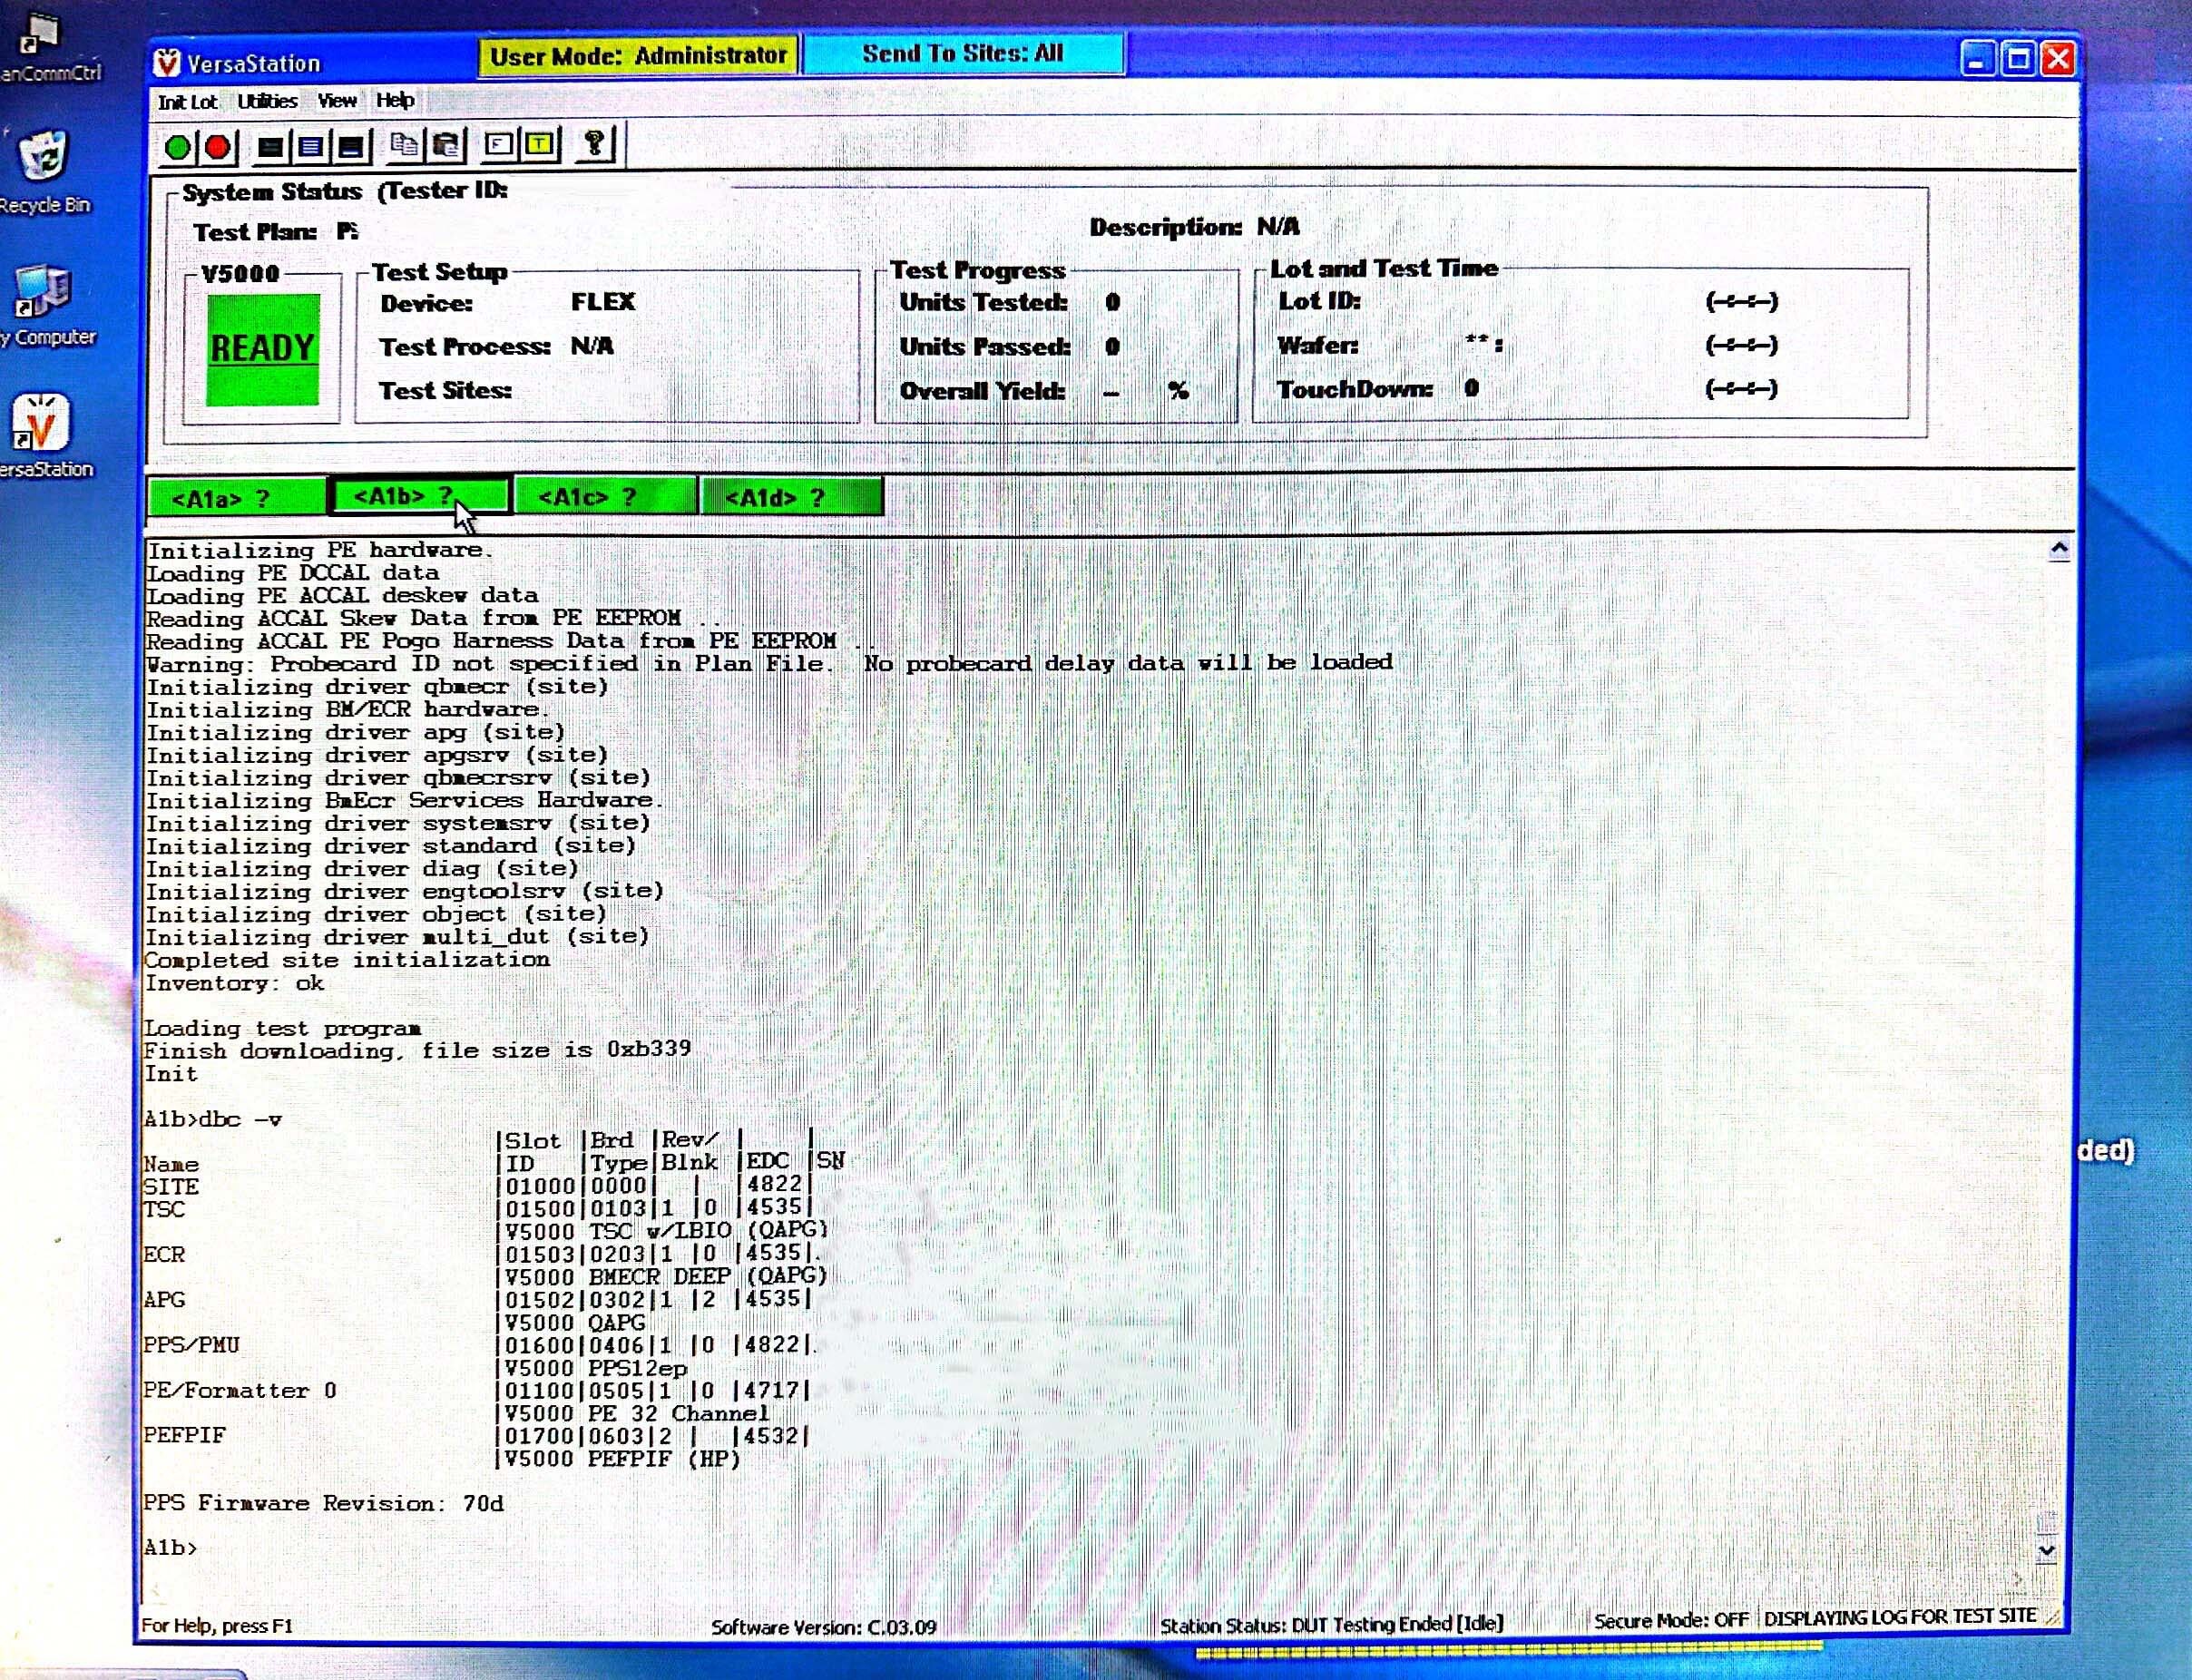2192x1680 pixels.
Task: Open the View menu
Action: click(337, 101)
